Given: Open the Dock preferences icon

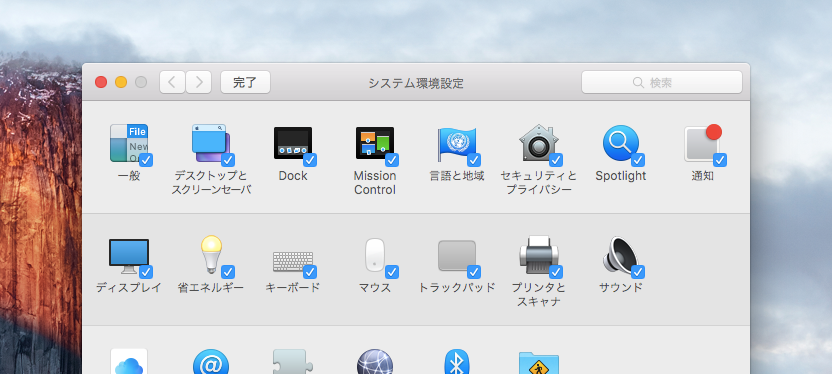Looking at the screenshot, I should (x=293, y=143).
